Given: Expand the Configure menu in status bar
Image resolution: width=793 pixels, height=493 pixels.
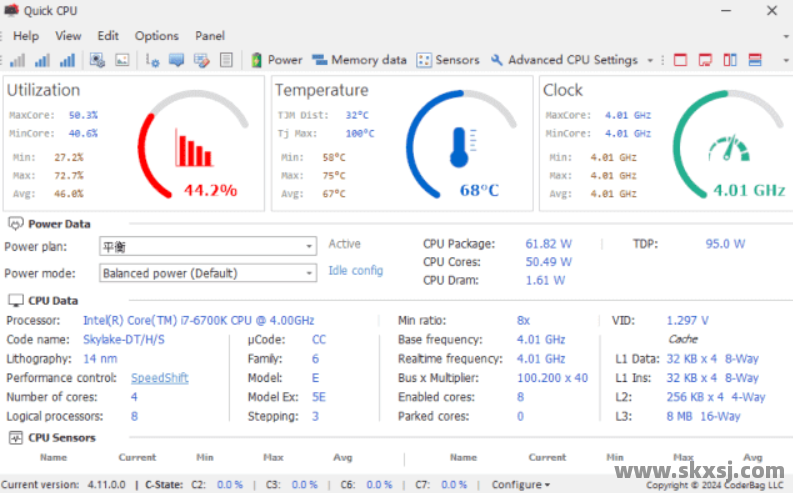Looking at the screenshot, I should point(520,484).
